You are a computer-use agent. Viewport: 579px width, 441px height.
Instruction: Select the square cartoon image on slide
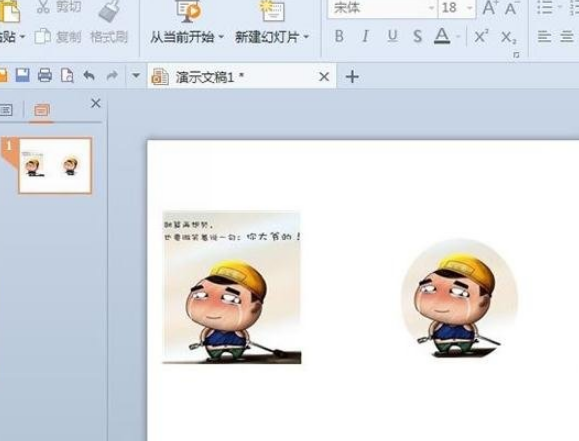click(x=232, y=287)
